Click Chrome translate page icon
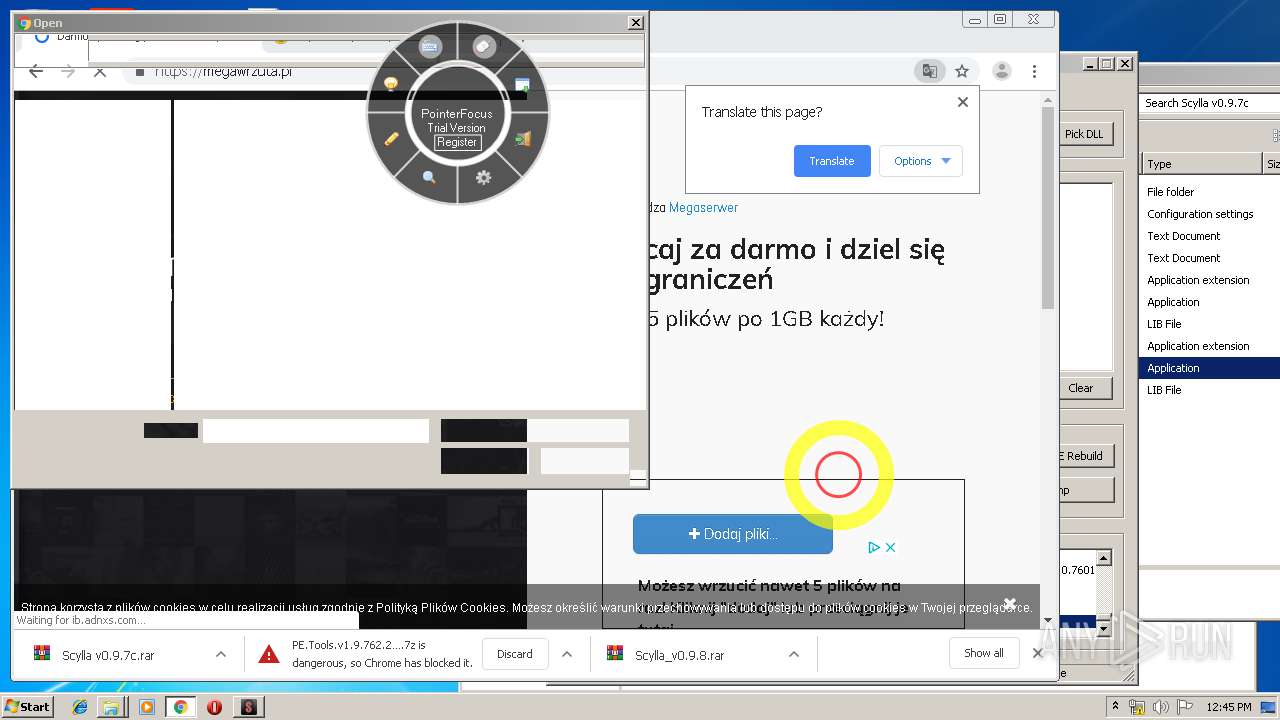 click(x=929, y=71)
